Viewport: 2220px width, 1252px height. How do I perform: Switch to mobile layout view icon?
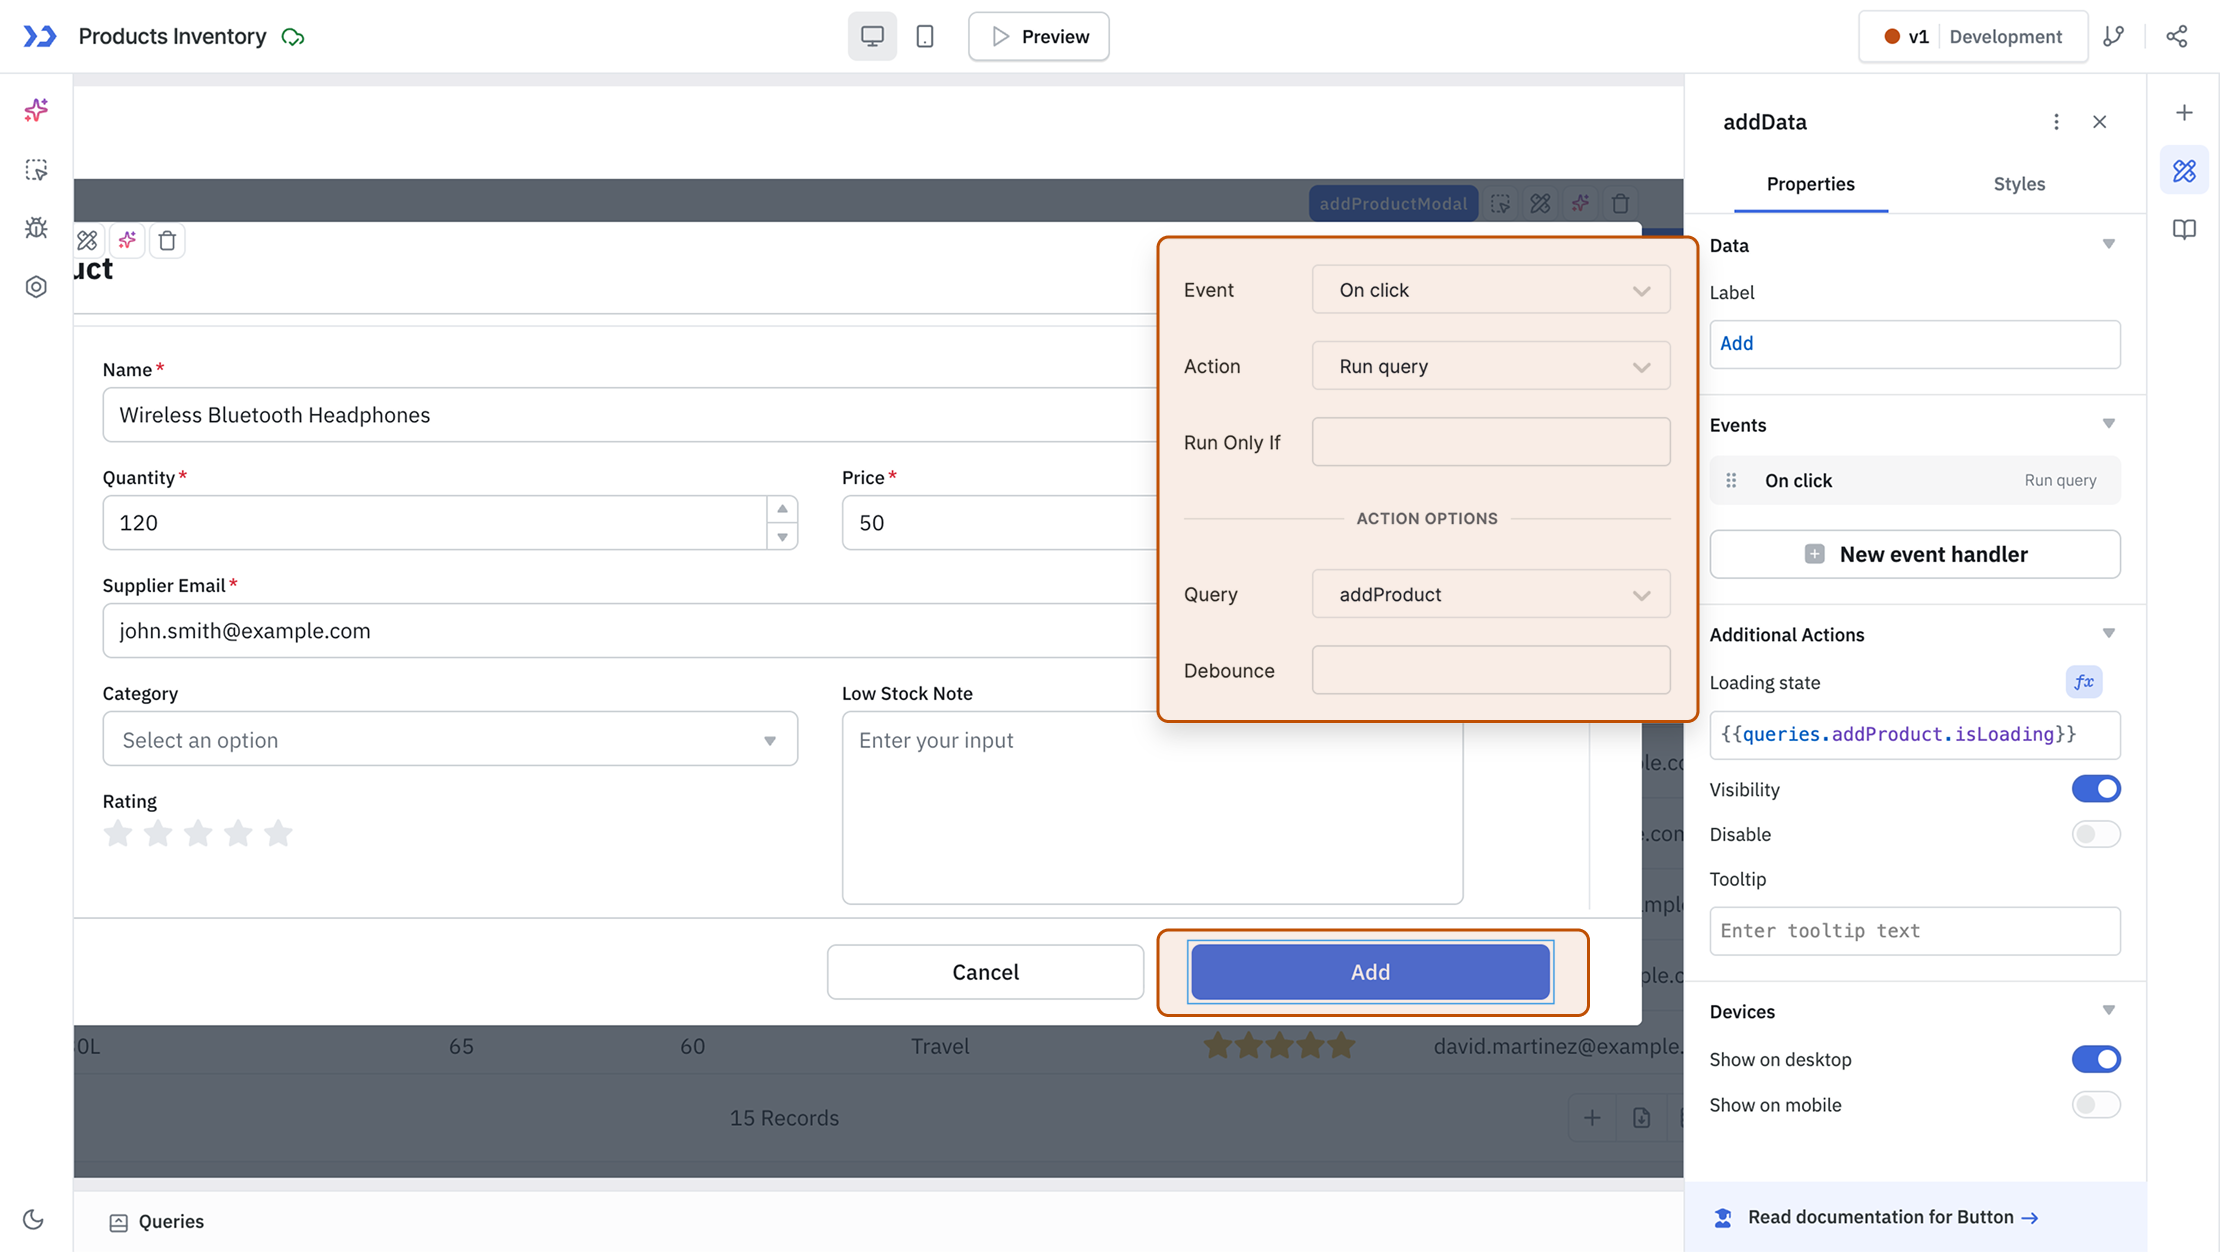tap(925, 37)
